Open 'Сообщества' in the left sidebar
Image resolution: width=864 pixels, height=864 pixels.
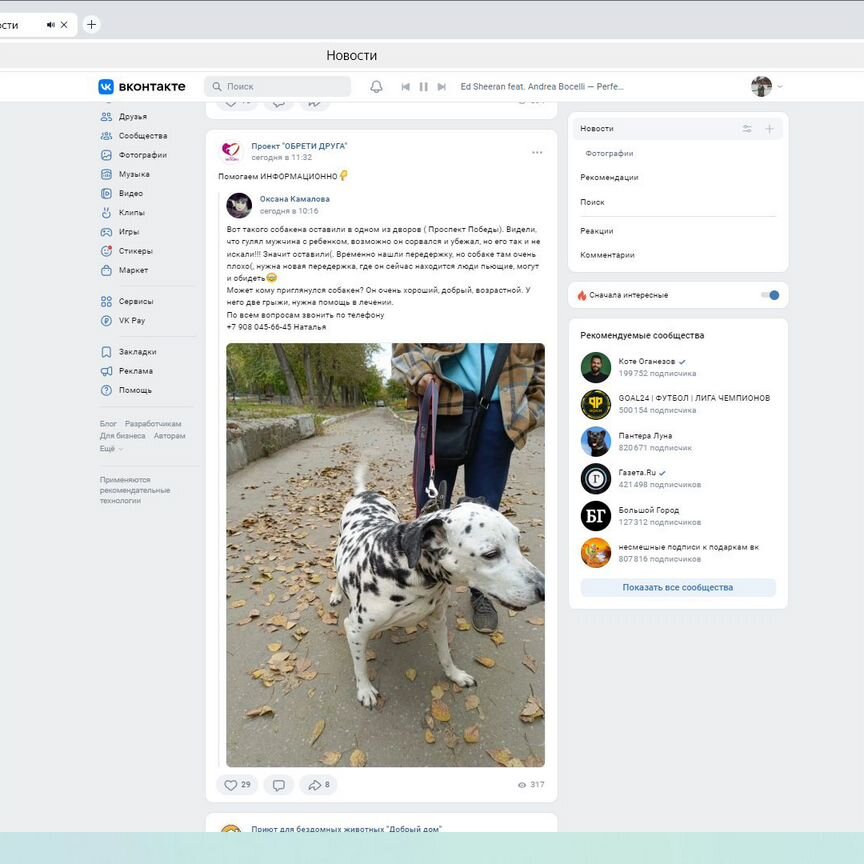142,136
